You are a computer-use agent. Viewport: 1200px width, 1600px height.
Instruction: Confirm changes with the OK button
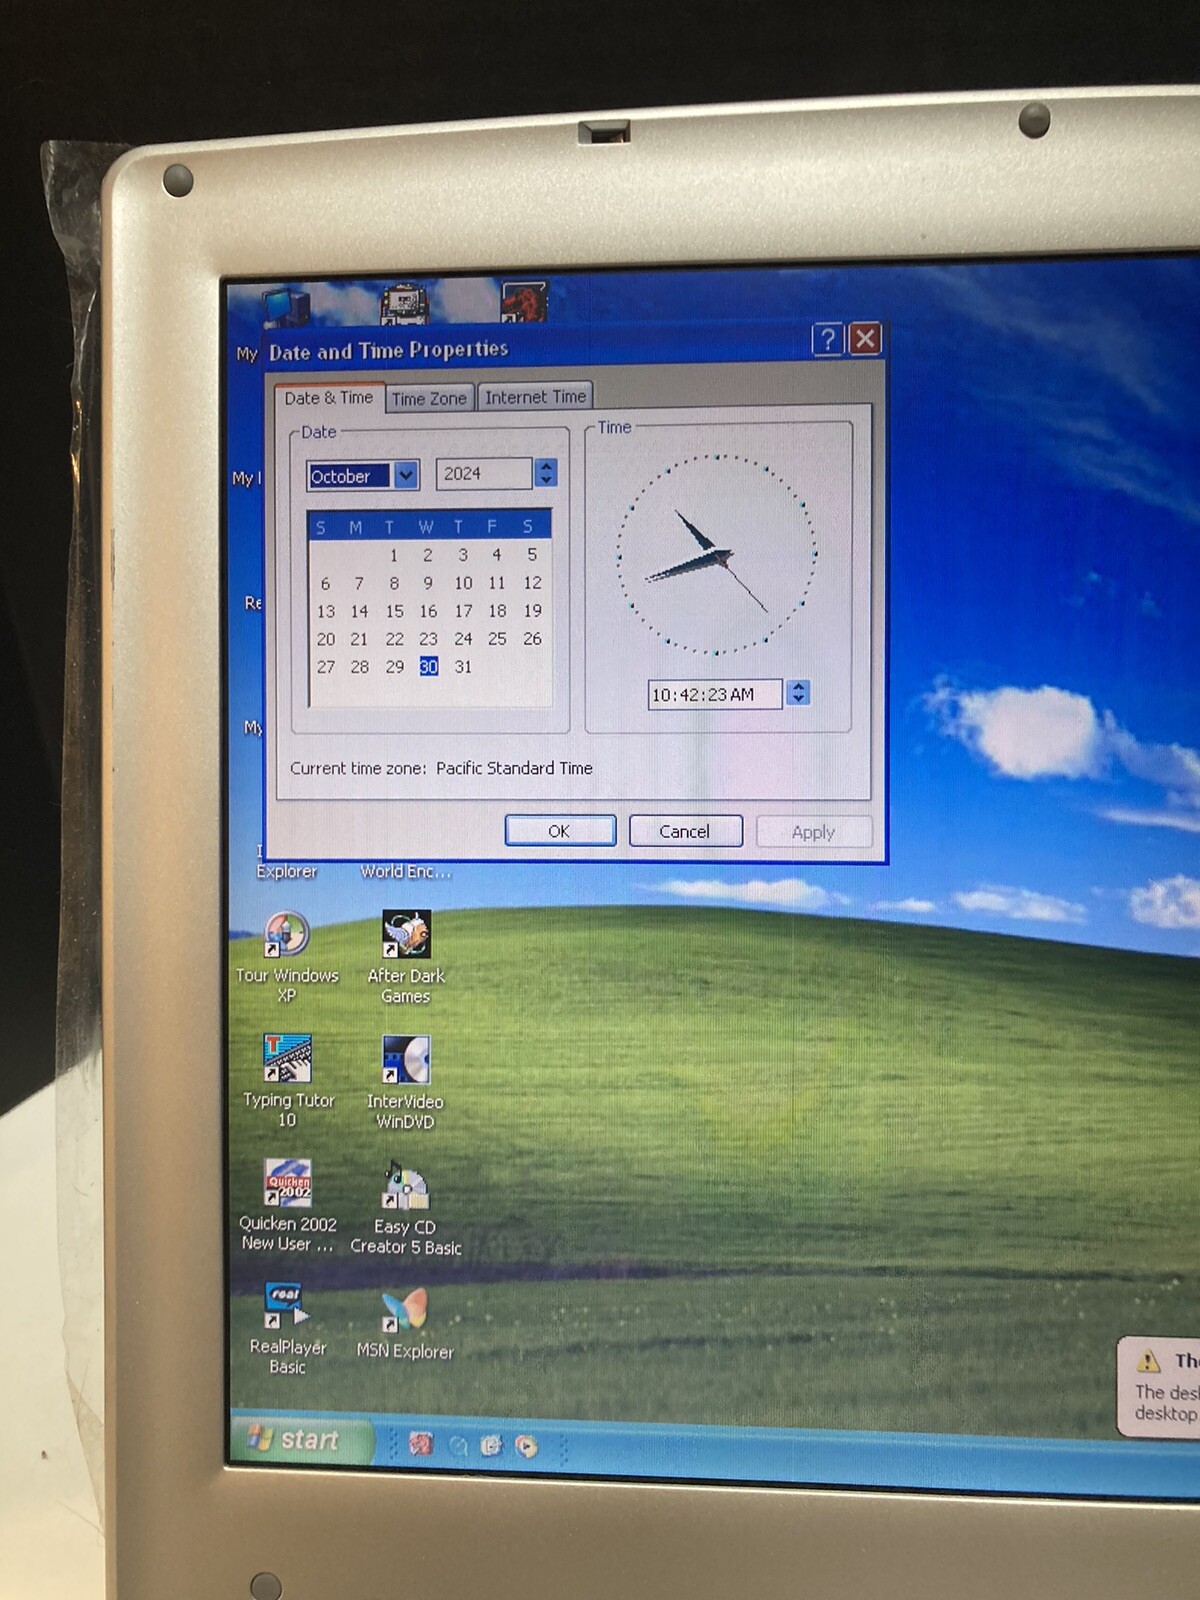click(x=559, y=830)
